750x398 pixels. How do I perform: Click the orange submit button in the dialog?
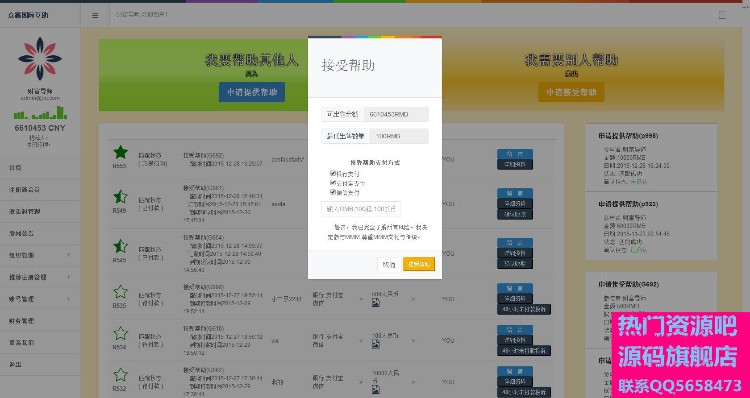[419, 264]
